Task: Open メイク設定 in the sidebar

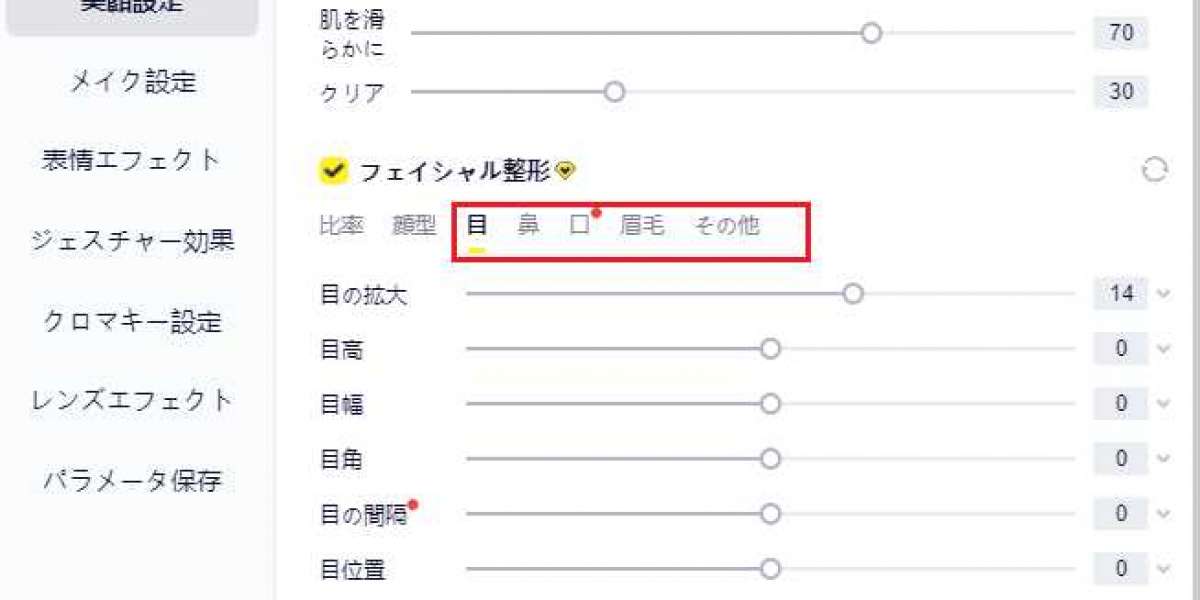Action: click(131, 84)
